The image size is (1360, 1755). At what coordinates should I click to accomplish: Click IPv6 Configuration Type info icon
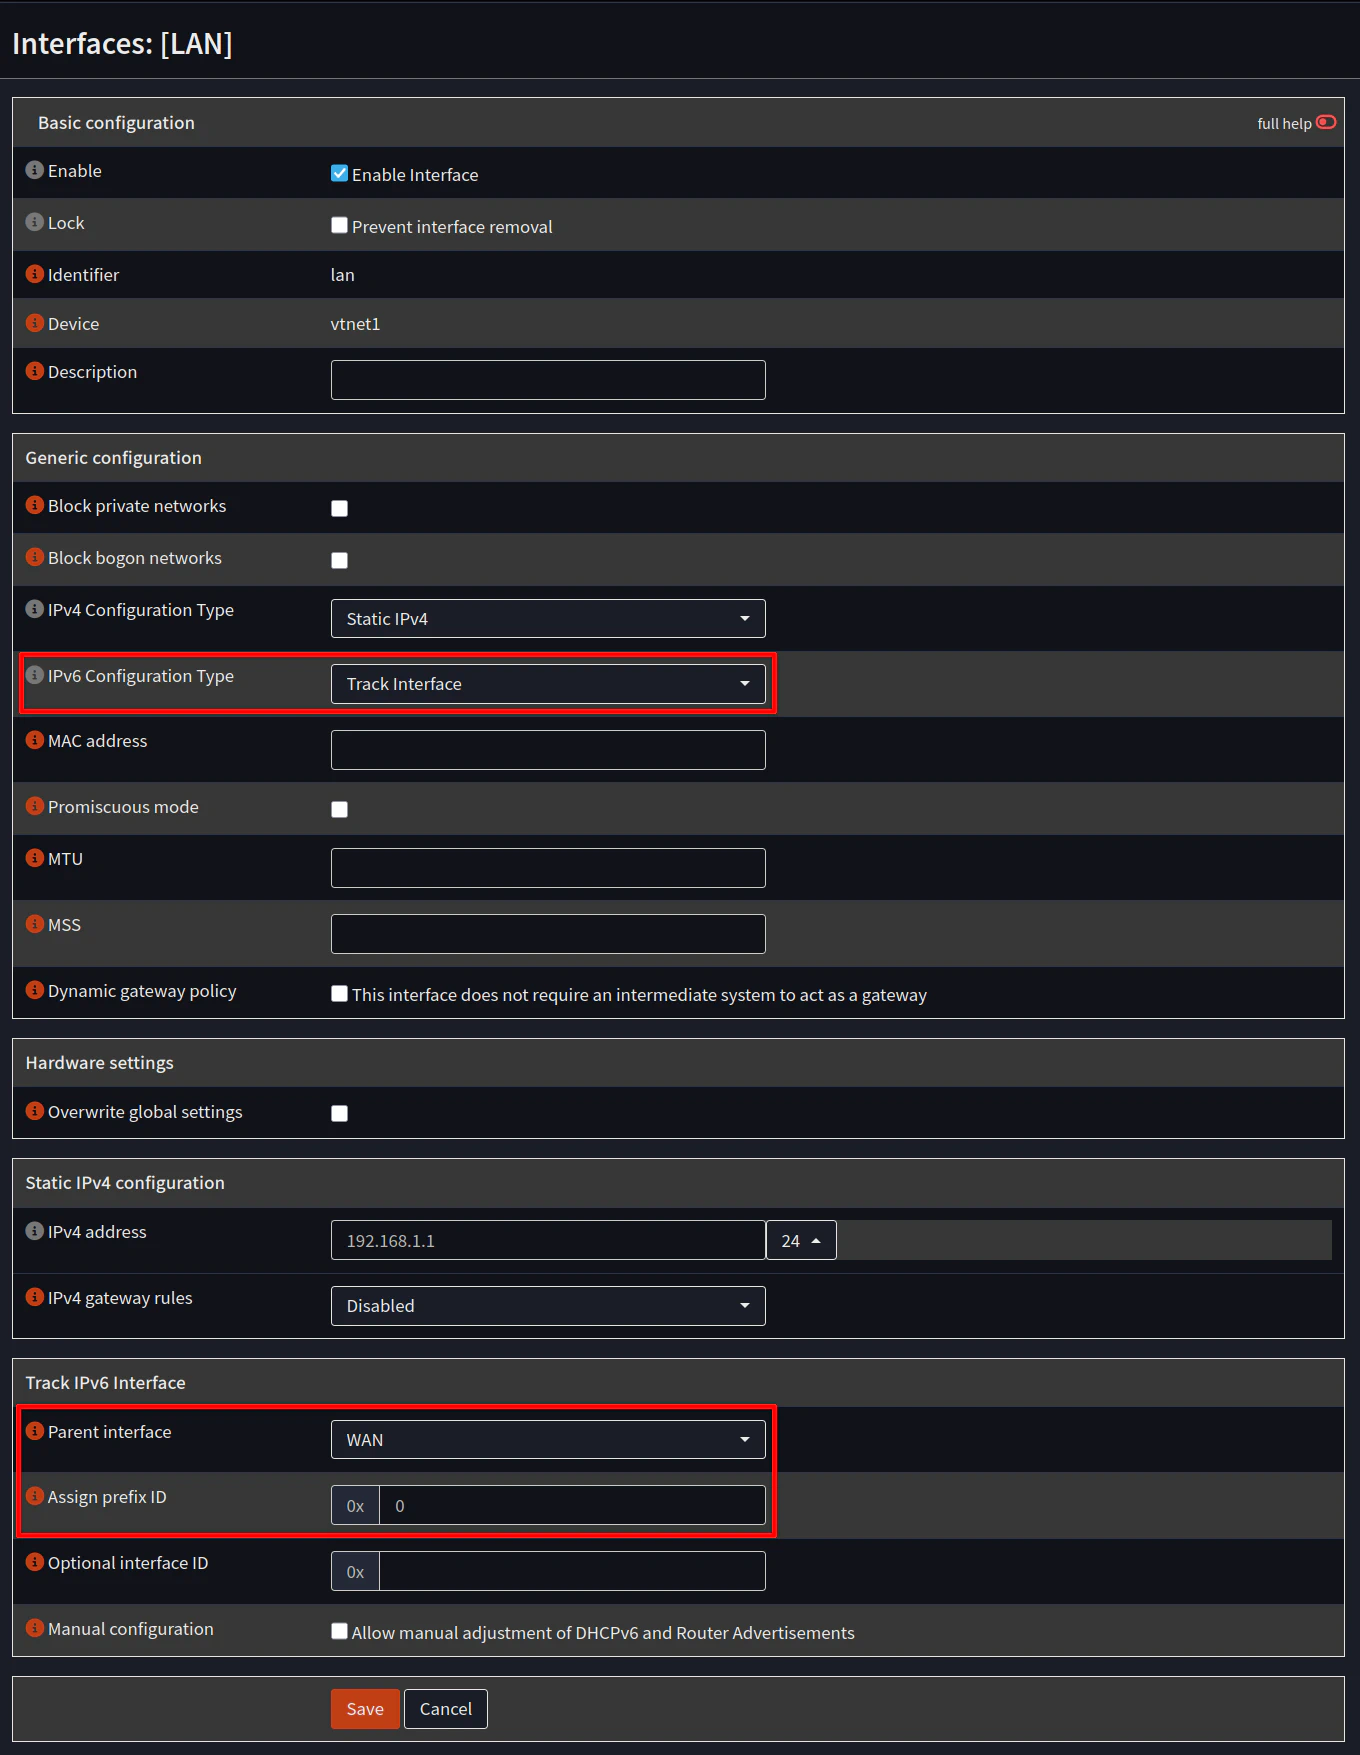pos(34,675)
